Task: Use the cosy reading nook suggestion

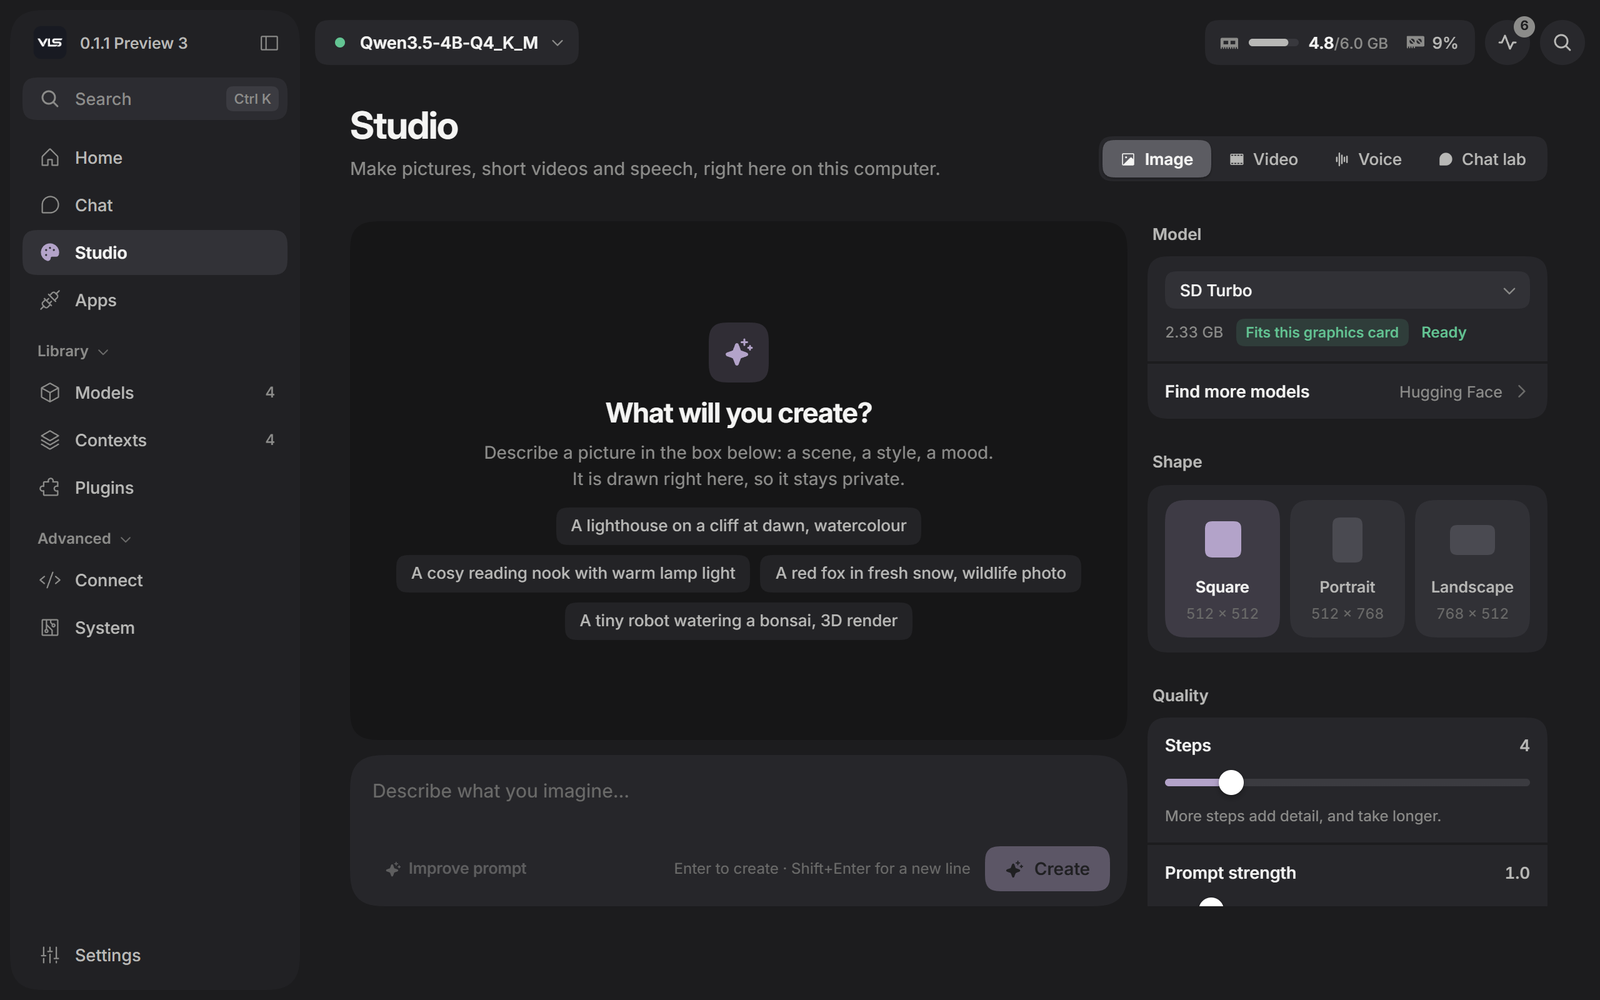Action: click(x=573, y=573)
